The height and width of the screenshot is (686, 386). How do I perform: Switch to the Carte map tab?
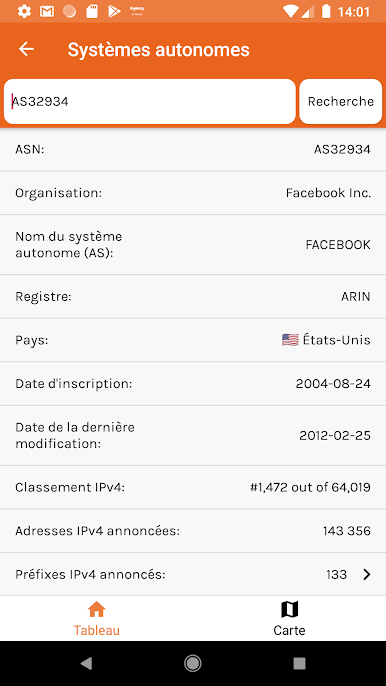[x=289, y=619]
